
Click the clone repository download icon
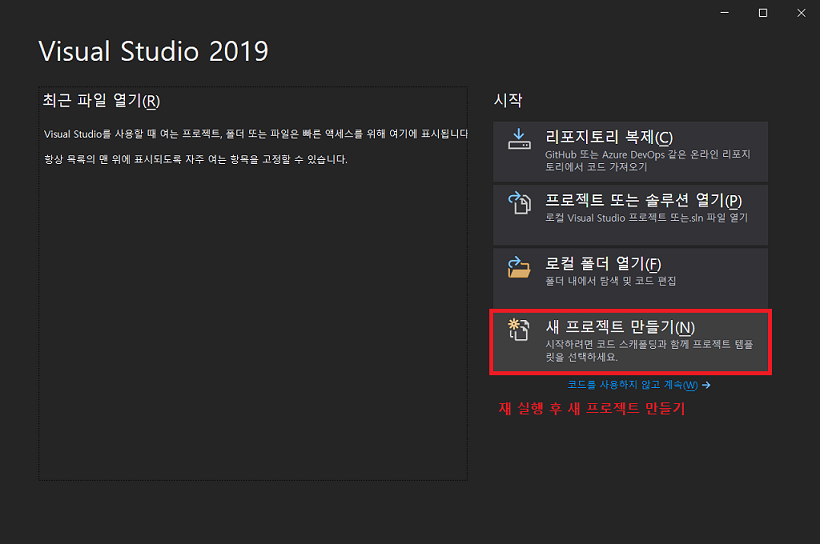click(x=519, y=139)
